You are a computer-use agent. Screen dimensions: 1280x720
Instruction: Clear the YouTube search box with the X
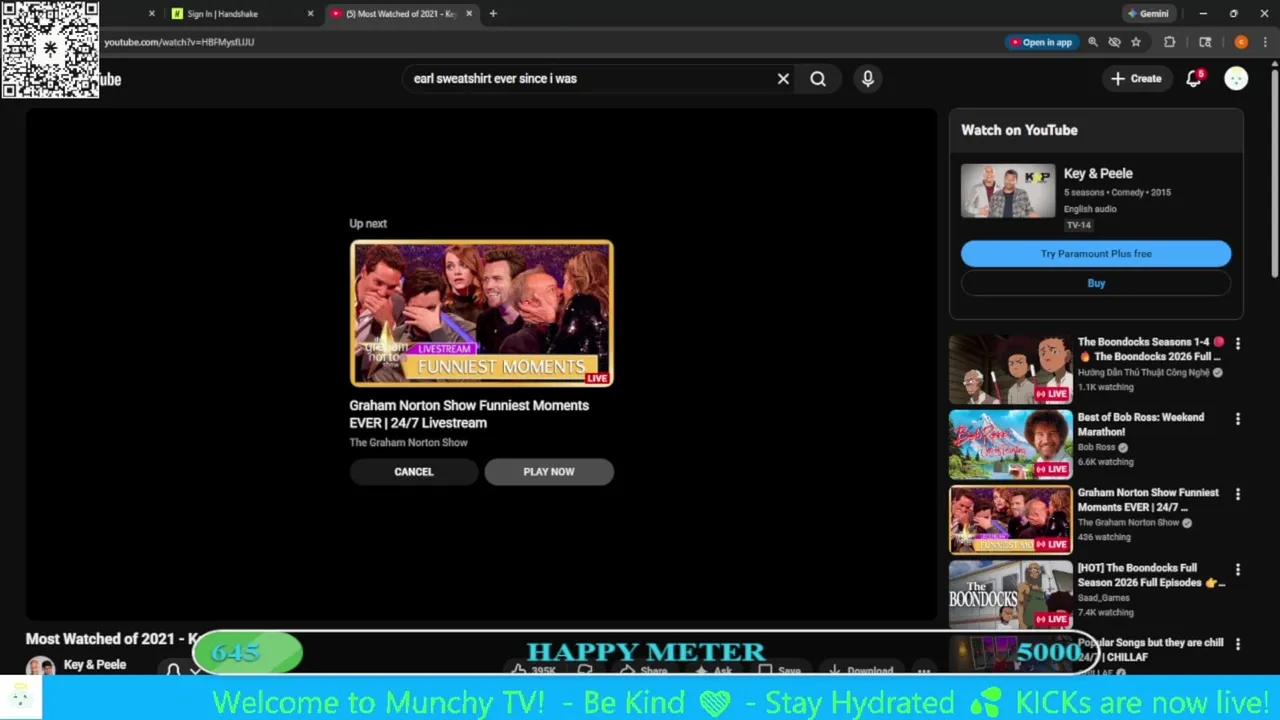(x=783, y=79)
